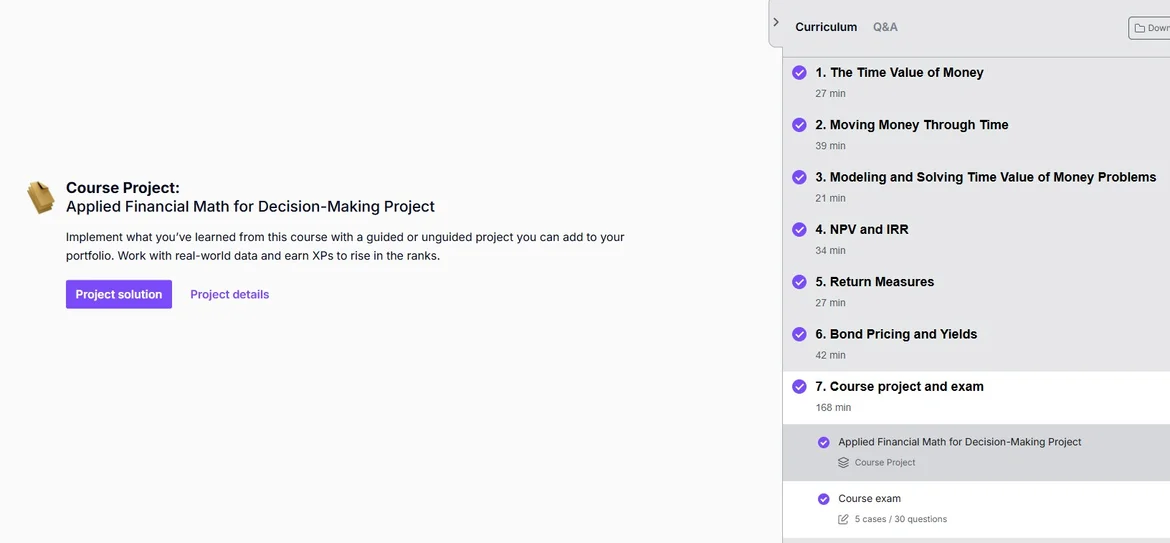Image resolution: width=1170 pixels, height=543 pixels.
Task: Click completed checkmark for The Time Value of Money
Action: coord(799,73)
